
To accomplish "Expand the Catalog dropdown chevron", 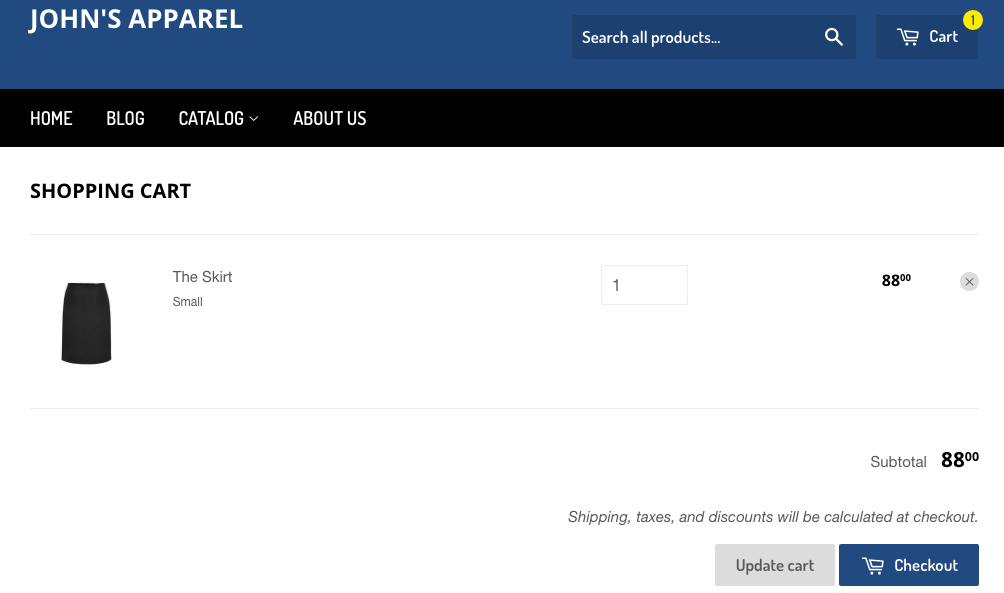I will click(x=254, y=119).
